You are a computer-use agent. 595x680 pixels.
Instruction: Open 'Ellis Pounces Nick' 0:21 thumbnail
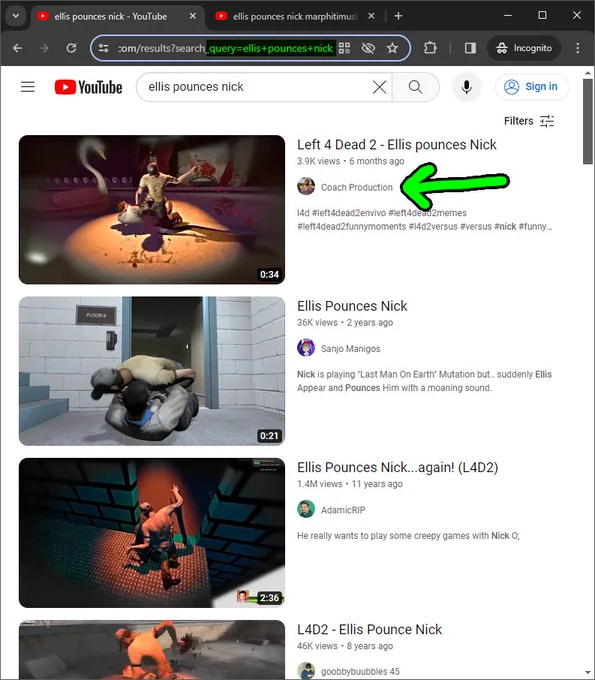[152, 371]
